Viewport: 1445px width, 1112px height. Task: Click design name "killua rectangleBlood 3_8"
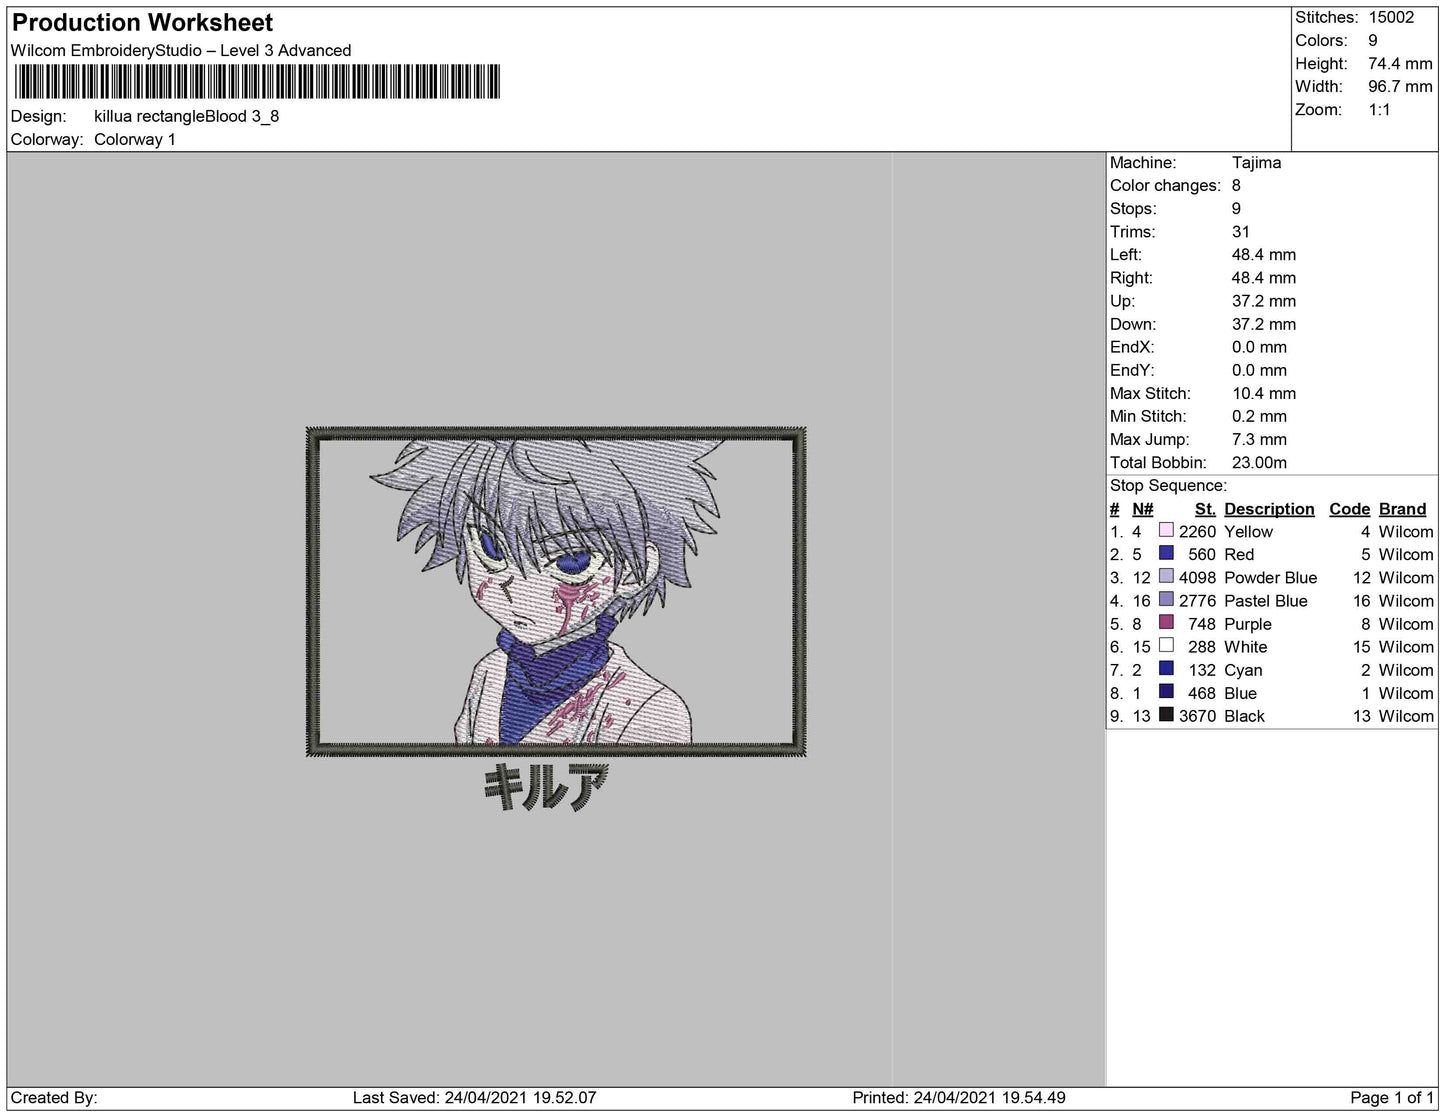coord(187,116)
